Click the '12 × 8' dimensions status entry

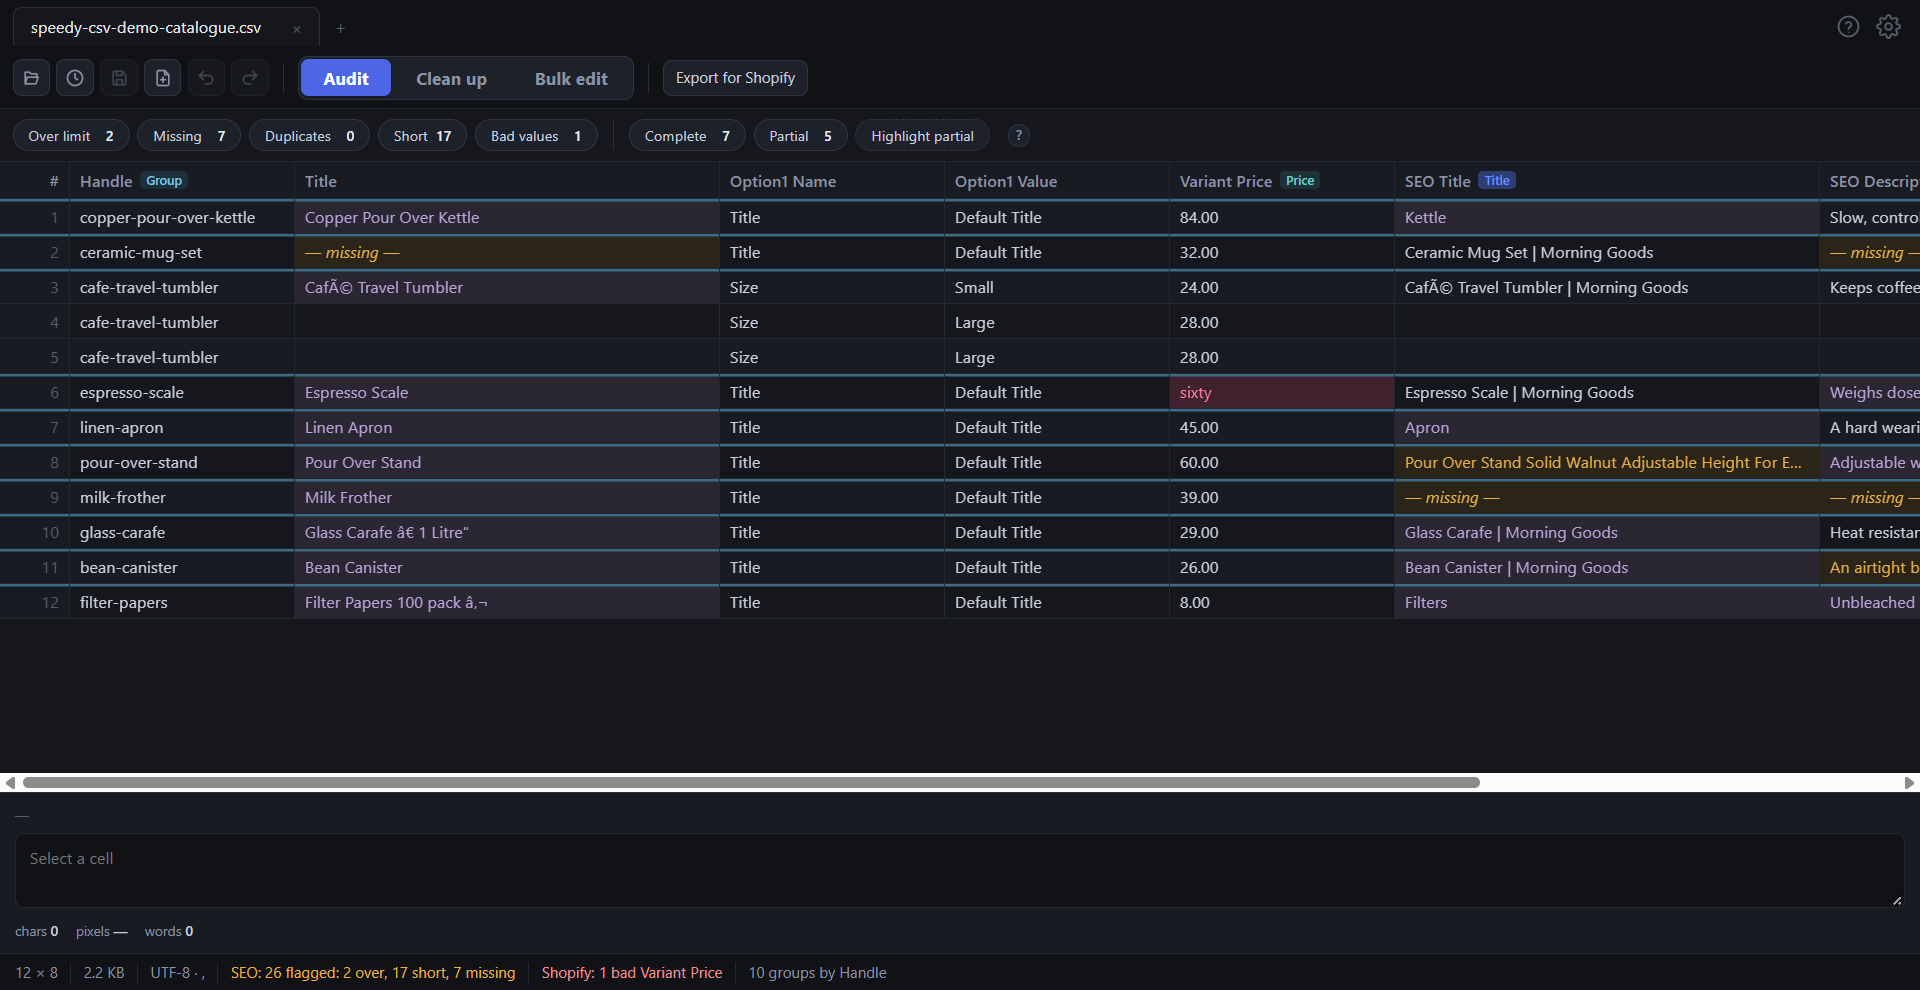pyautogui.click(x=36, y=973)
